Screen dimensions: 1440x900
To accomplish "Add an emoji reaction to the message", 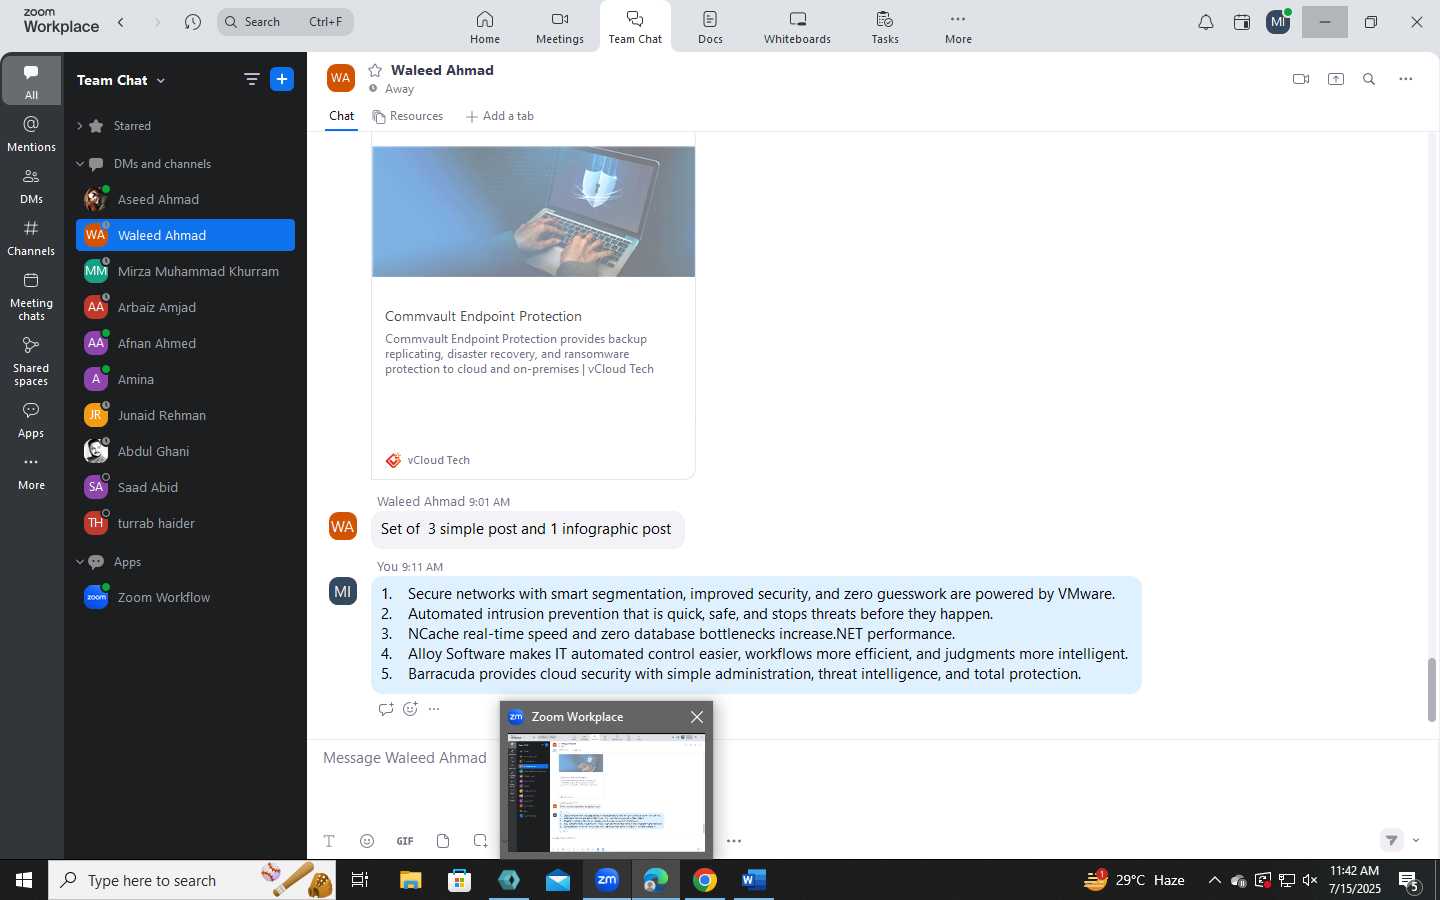I will coord(410,709).
